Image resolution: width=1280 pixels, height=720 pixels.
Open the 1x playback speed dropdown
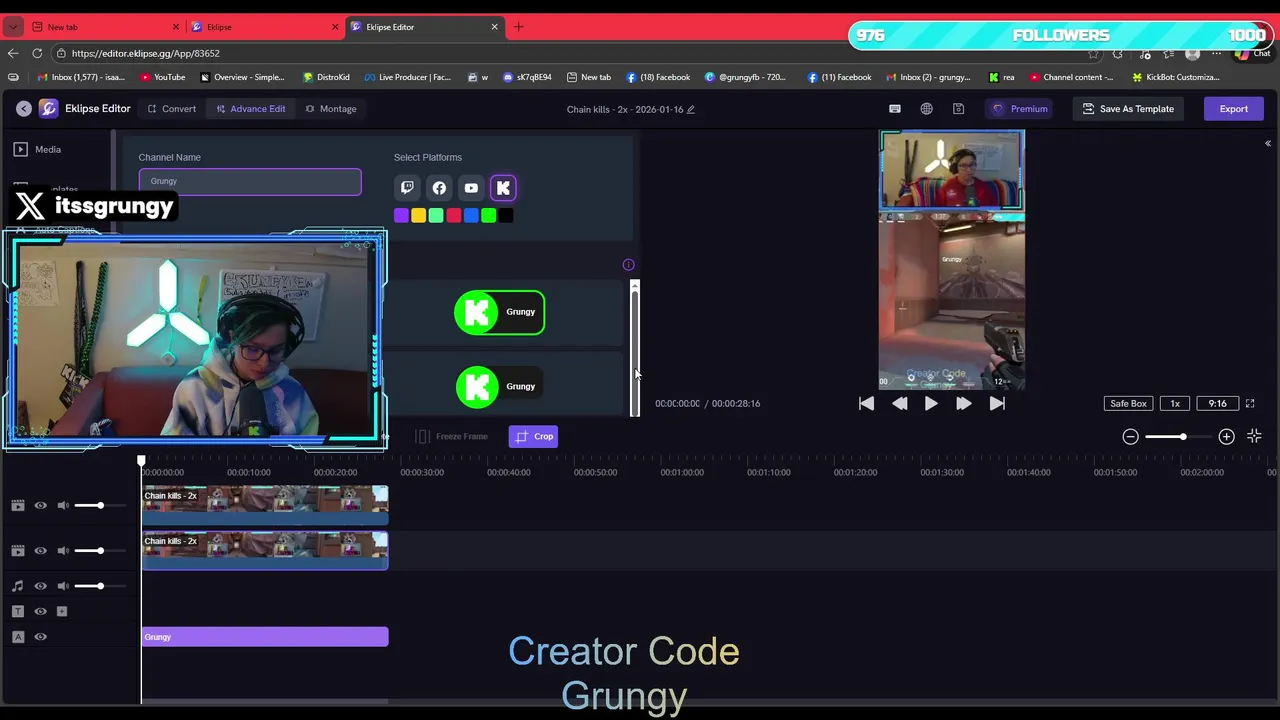click(1175, 403)
